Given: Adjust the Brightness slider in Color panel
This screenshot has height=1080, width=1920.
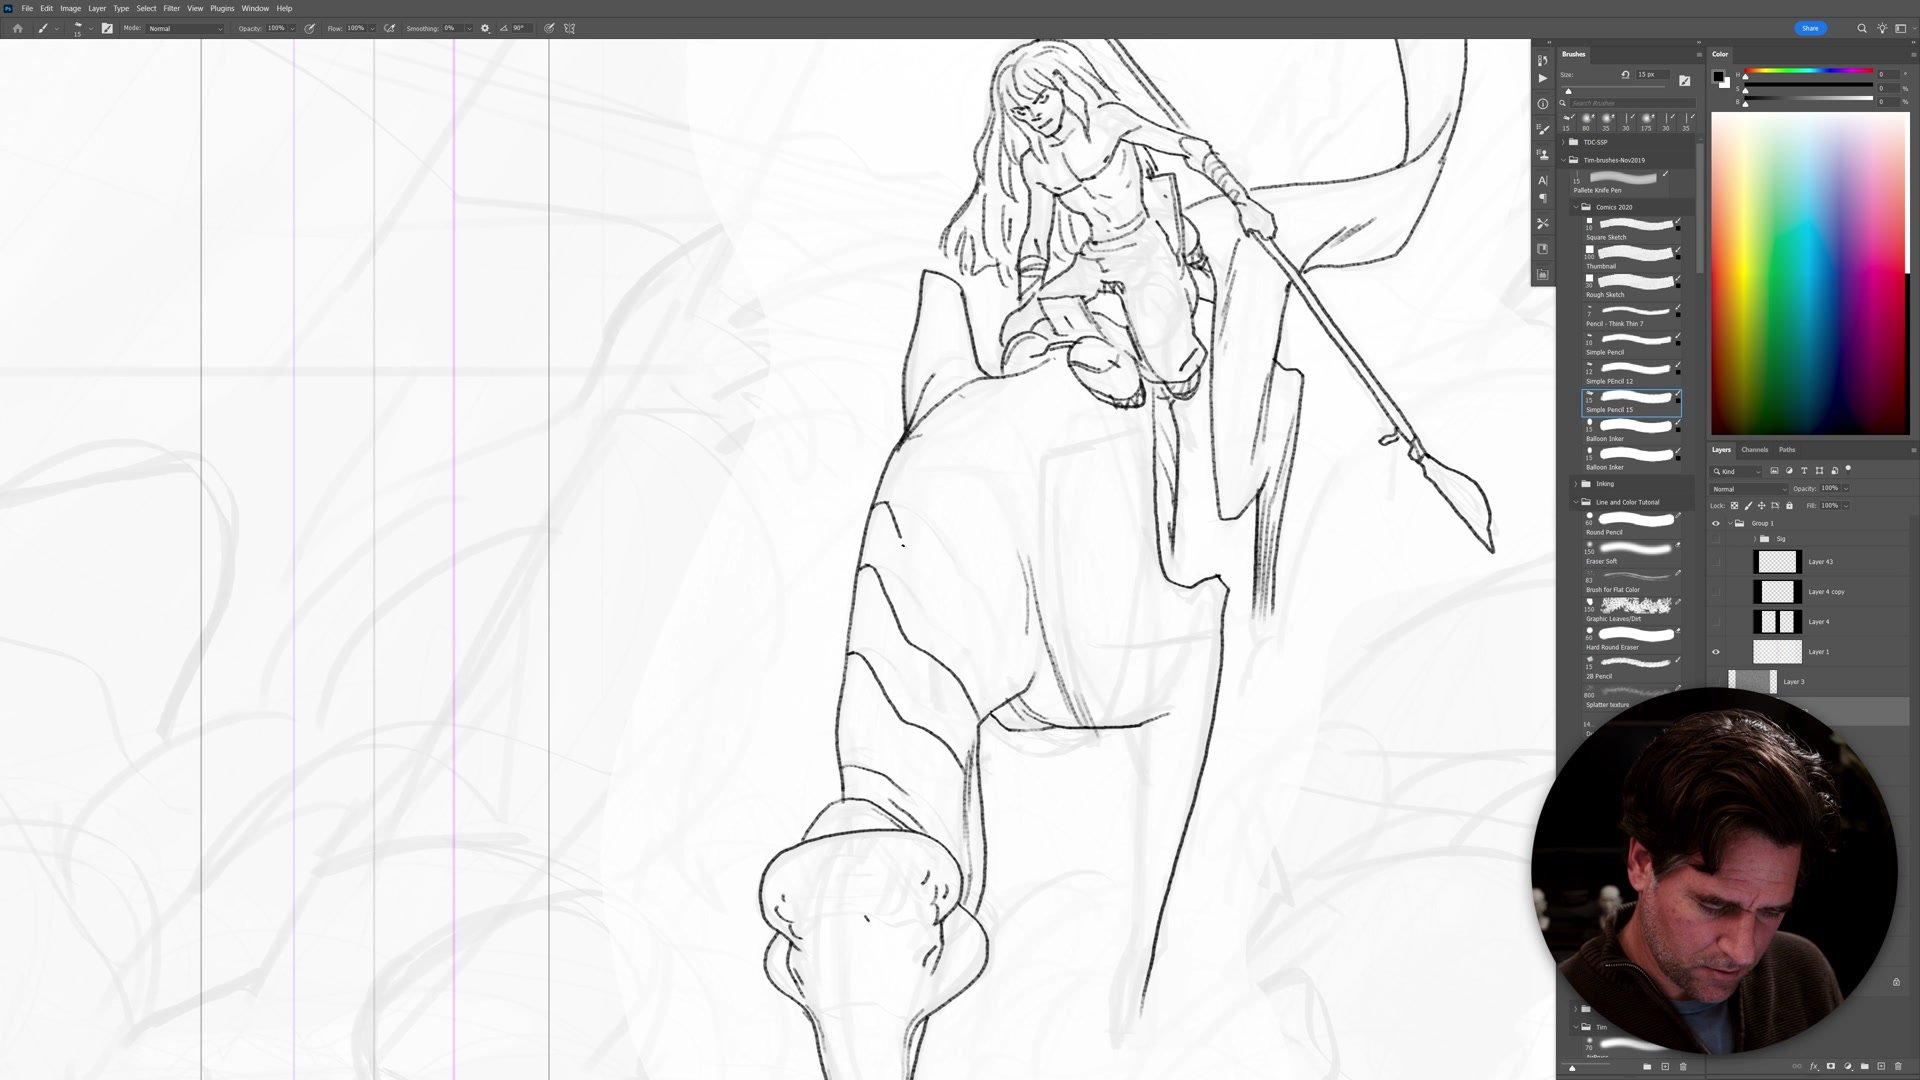Looking at the screenshot, I should 1809,100.
